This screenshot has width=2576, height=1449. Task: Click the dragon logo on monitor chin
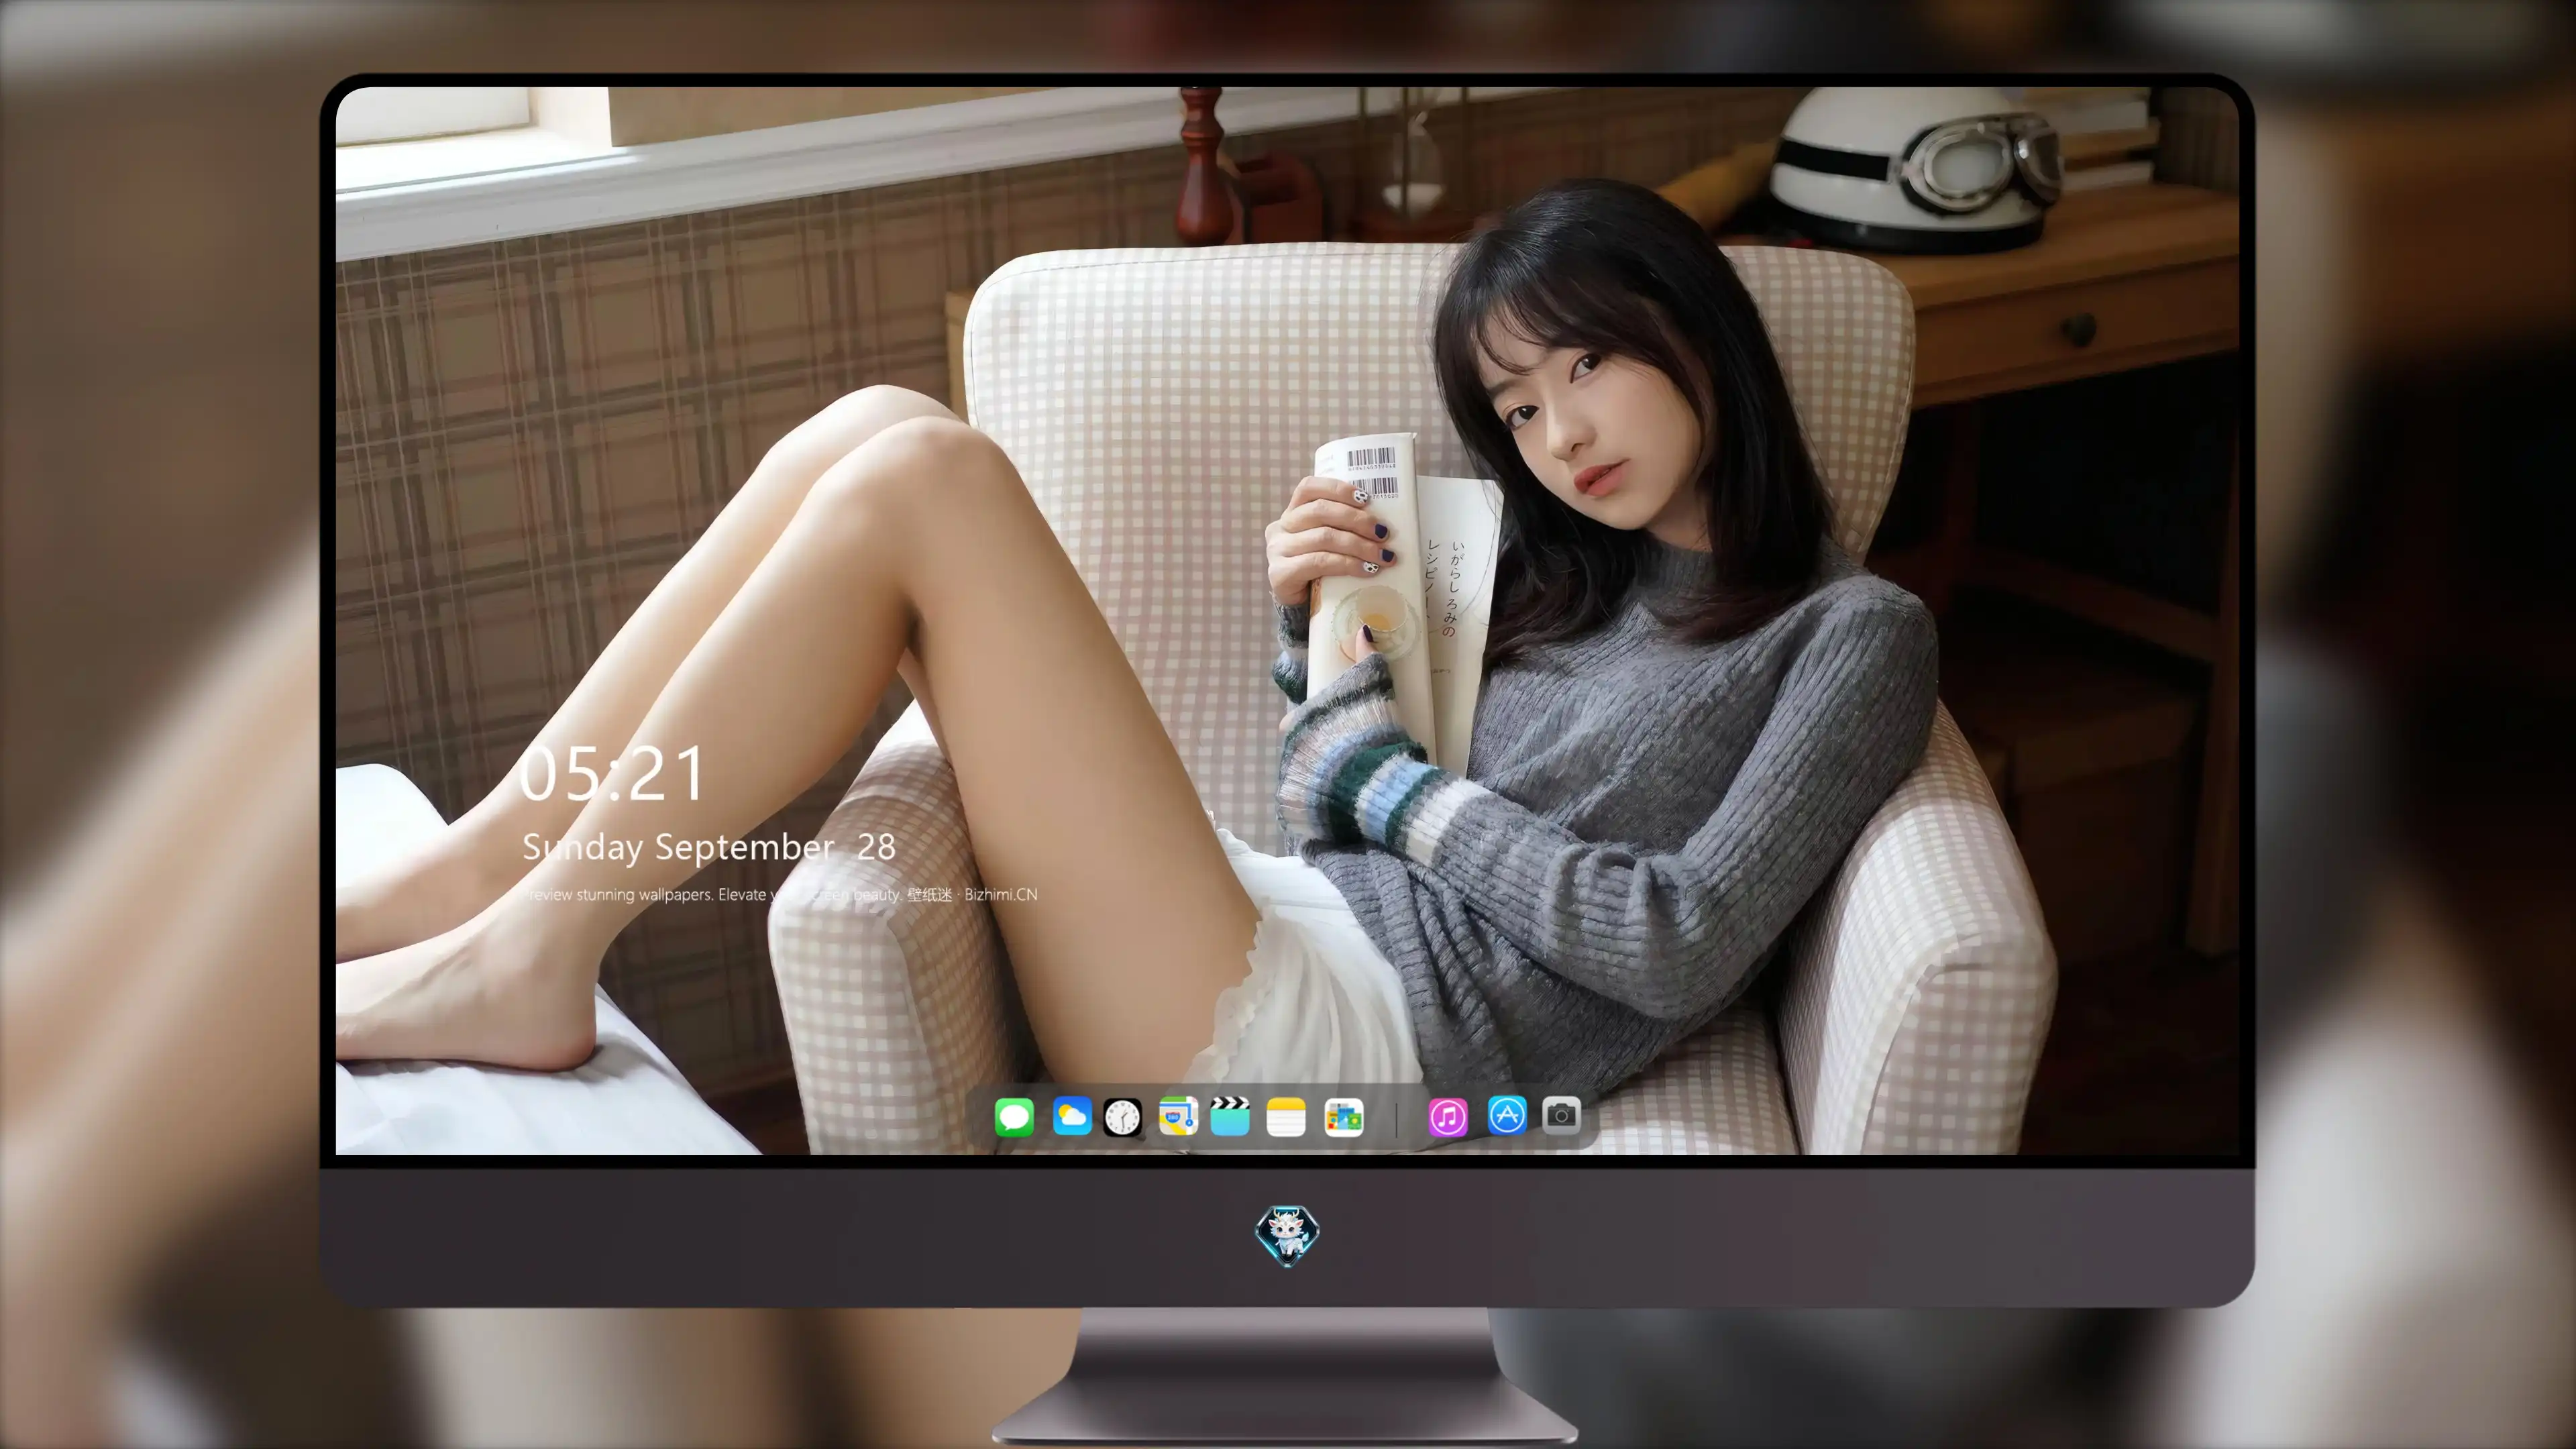tap(1287, 1235)
